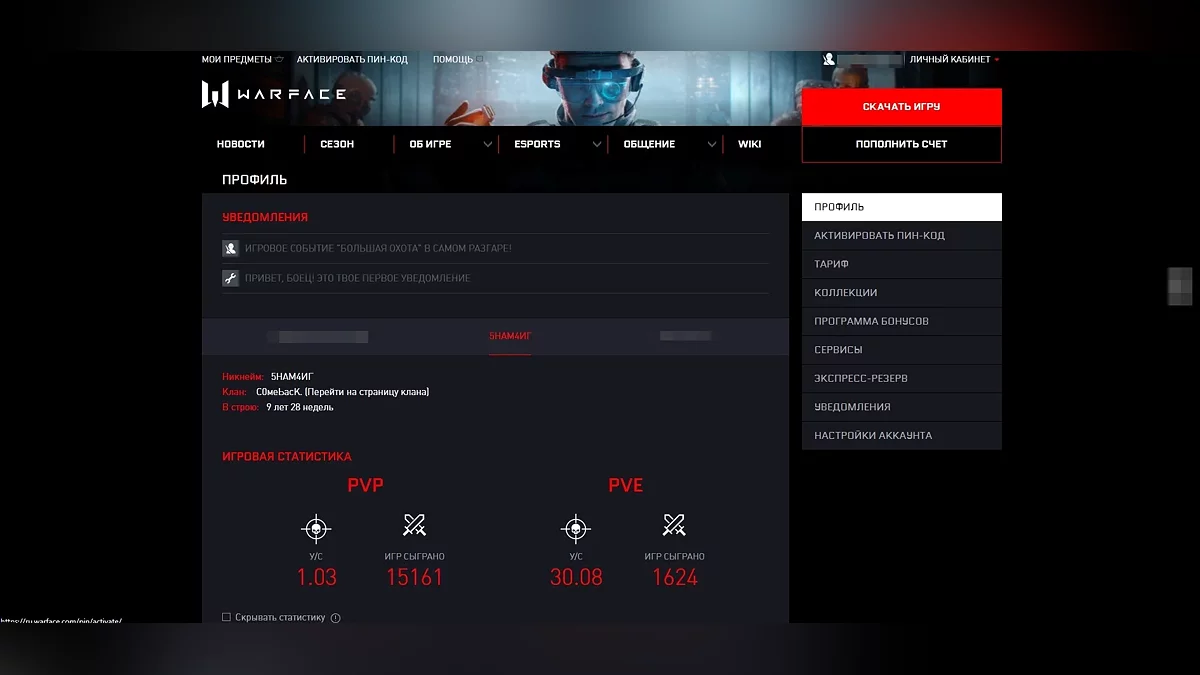Select the blurred first character tab
Viewport: 1200px width, 675px height.
pyautogui.click(x=317, y=337)
